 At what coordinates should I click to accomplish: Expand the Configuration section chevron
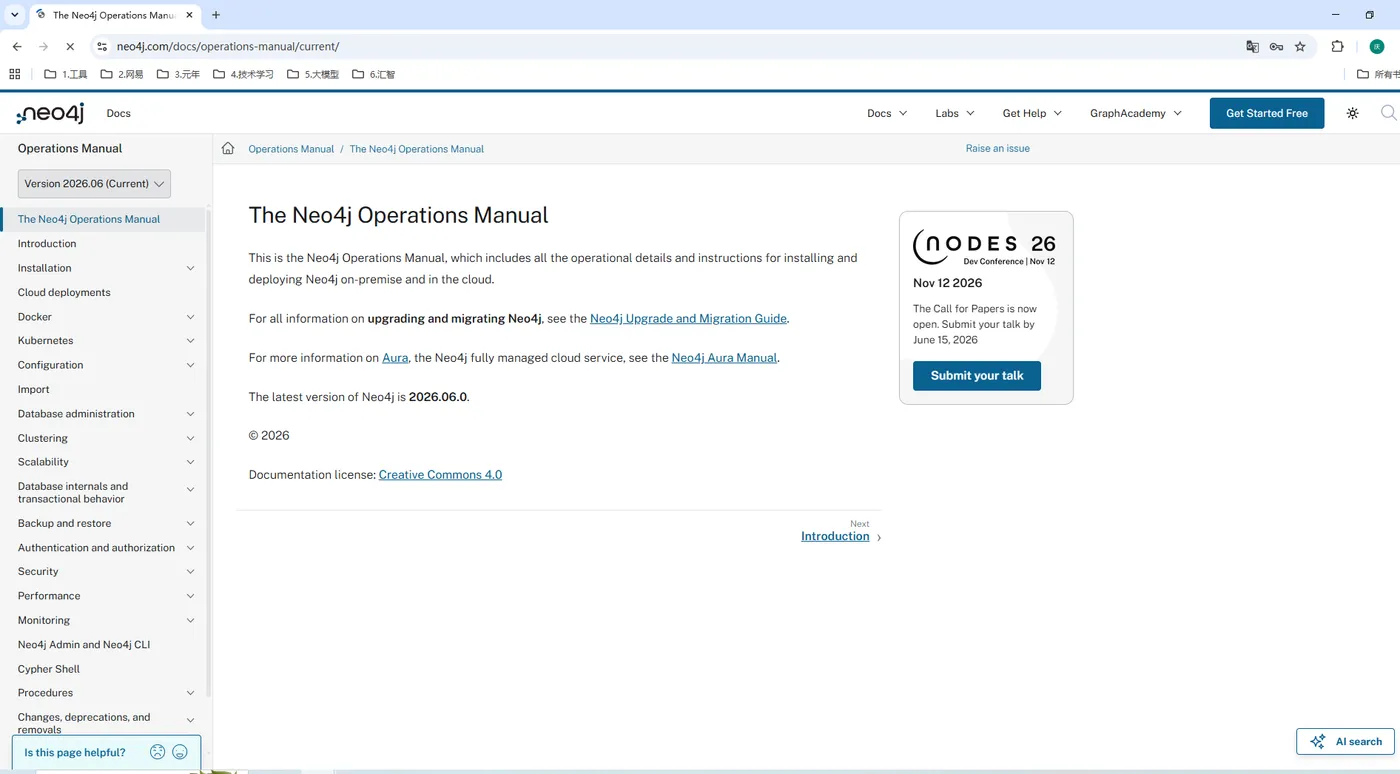pos(191,365)
